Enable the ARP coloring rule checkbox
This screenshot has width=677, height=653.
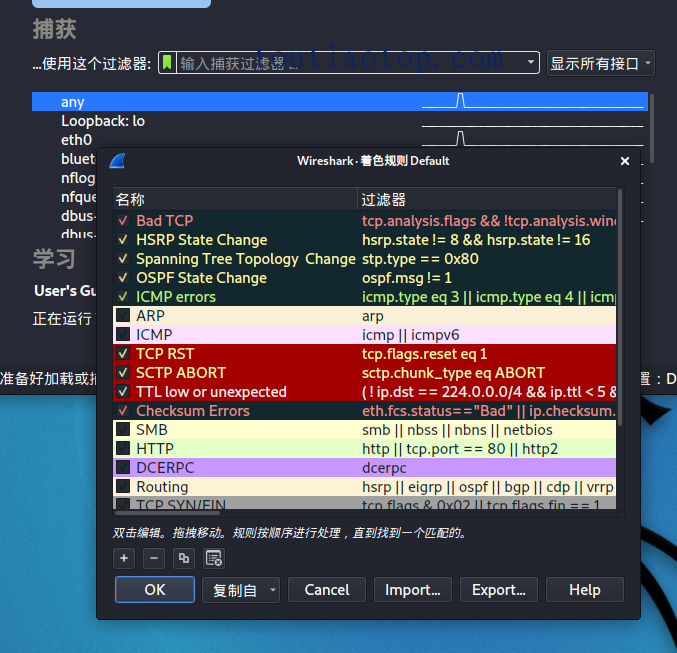[123, 316]
